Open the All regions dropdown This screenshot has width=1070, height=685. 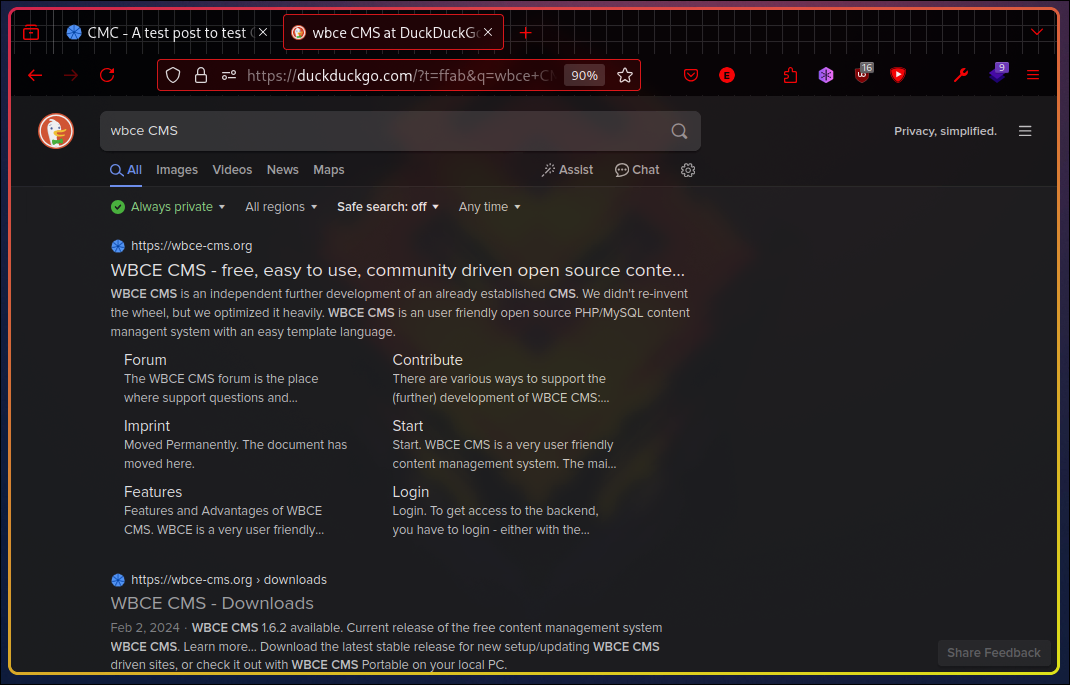click(281, 207)
